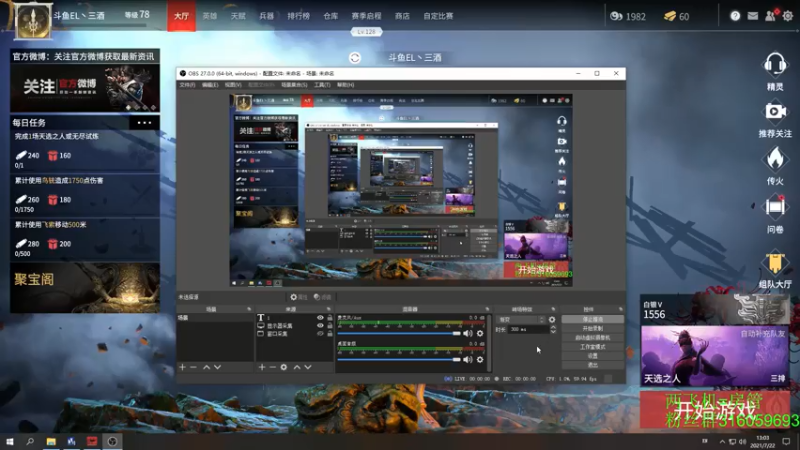Screen dimensions: 800x450
Task: Open the game friends icon
Action: [x=770, y=16]
